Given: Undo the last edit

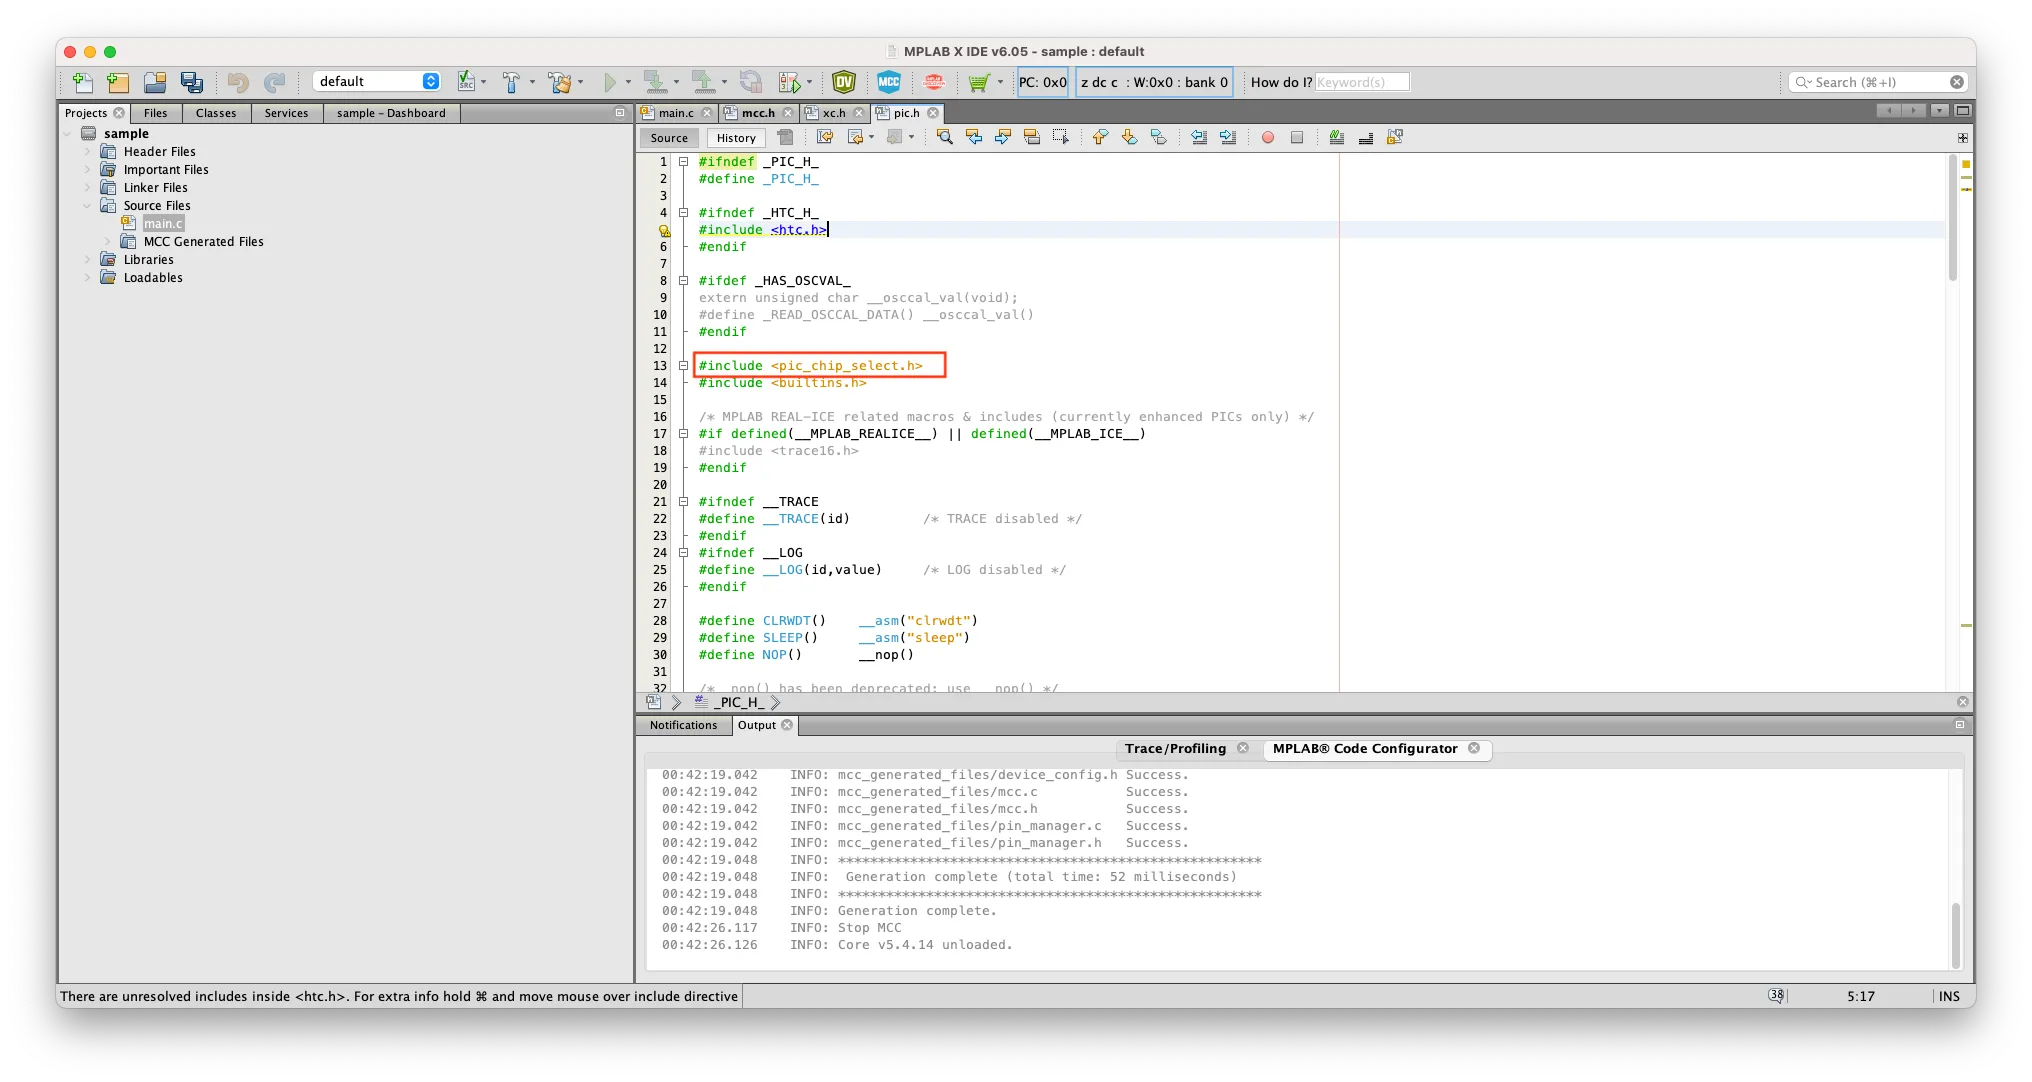Looking at the screenshot, I should point(238,82).
